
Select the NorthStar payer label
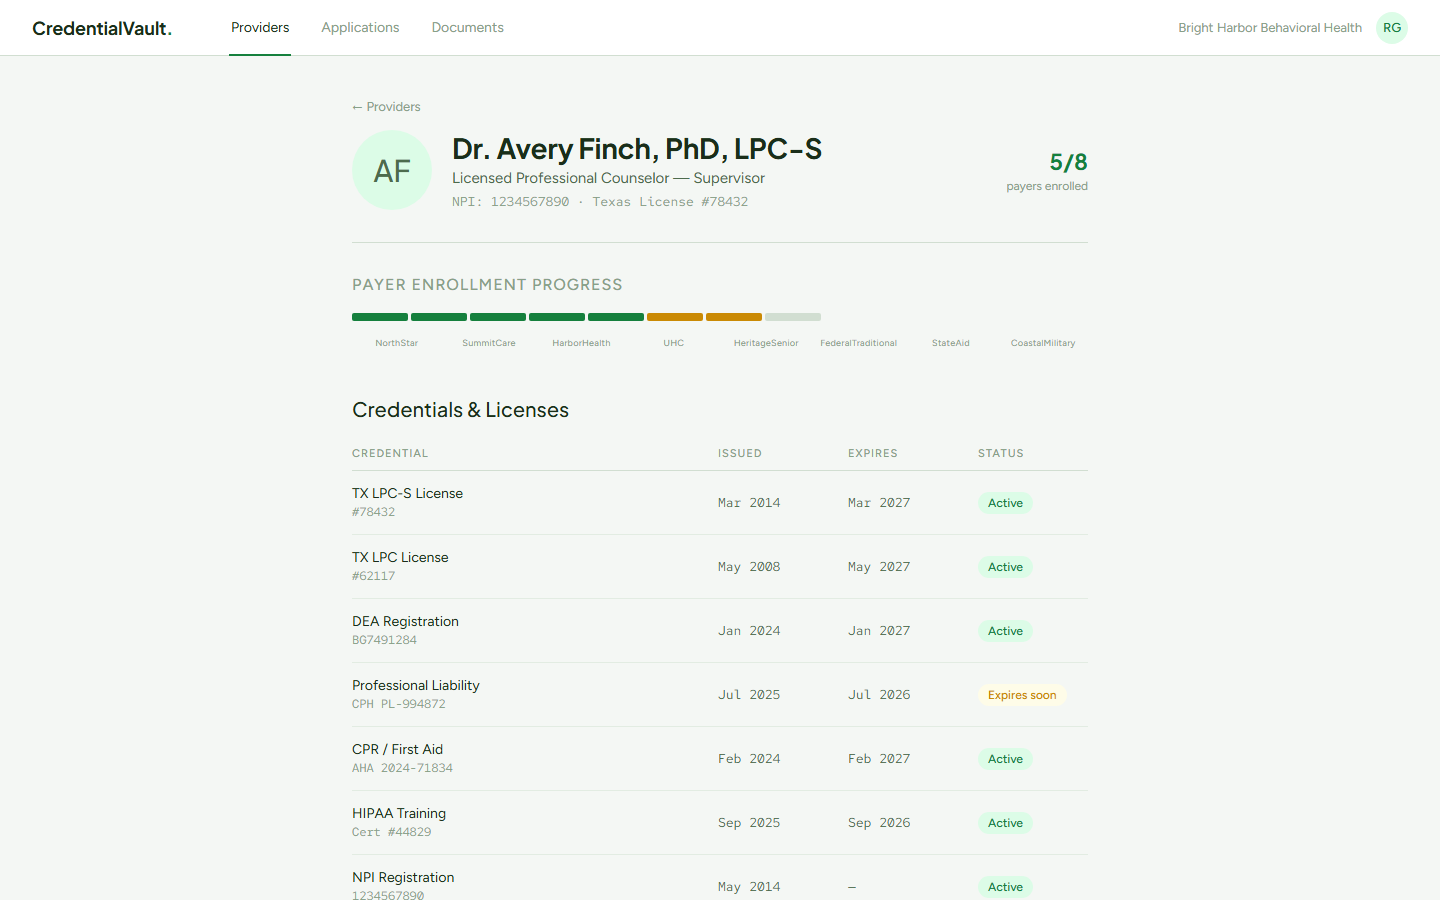point(397,343)
